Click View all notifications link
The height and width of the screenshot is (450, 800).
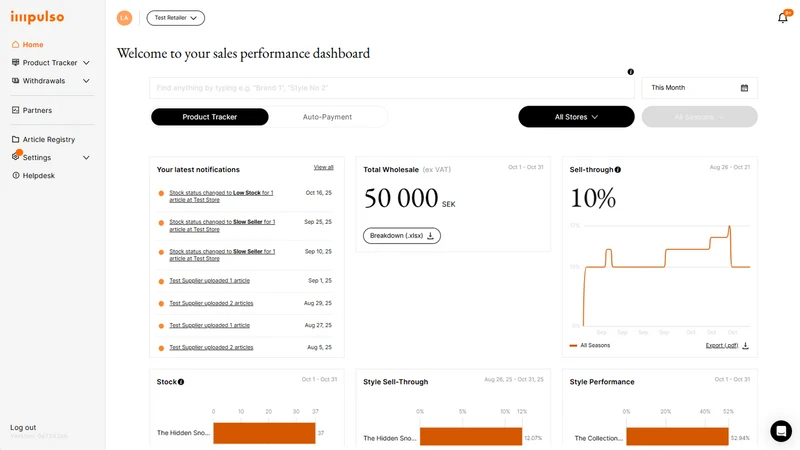pyautogui.click(x=323, y=167)
